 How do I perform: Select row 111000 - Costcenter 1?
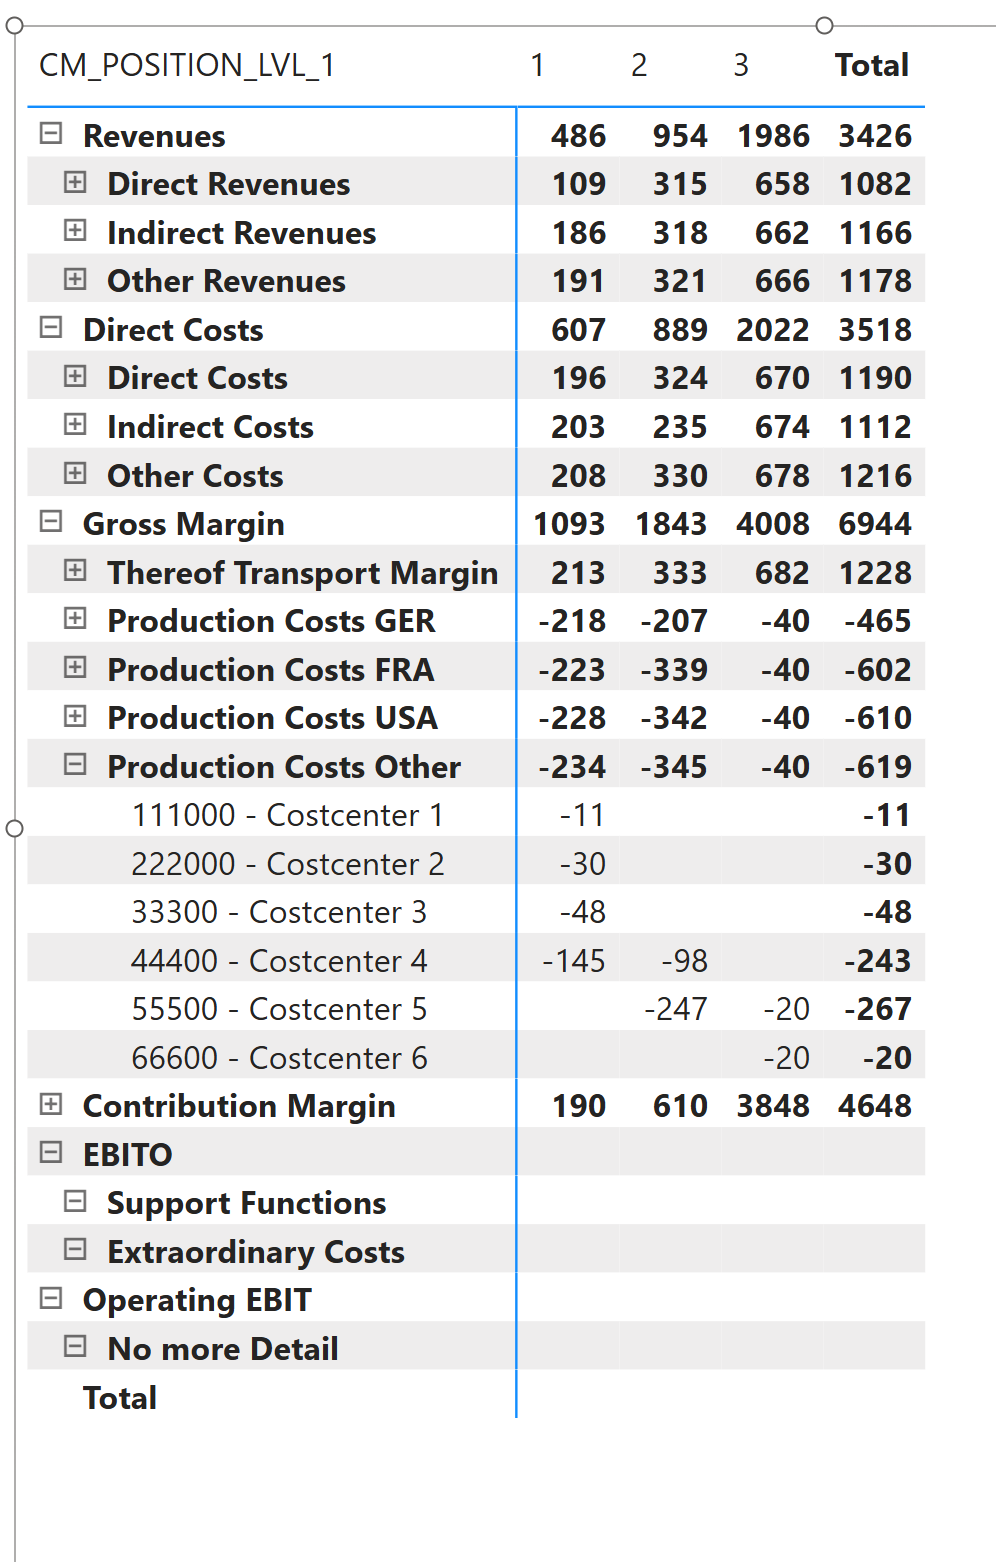click(x=288, y=815)
